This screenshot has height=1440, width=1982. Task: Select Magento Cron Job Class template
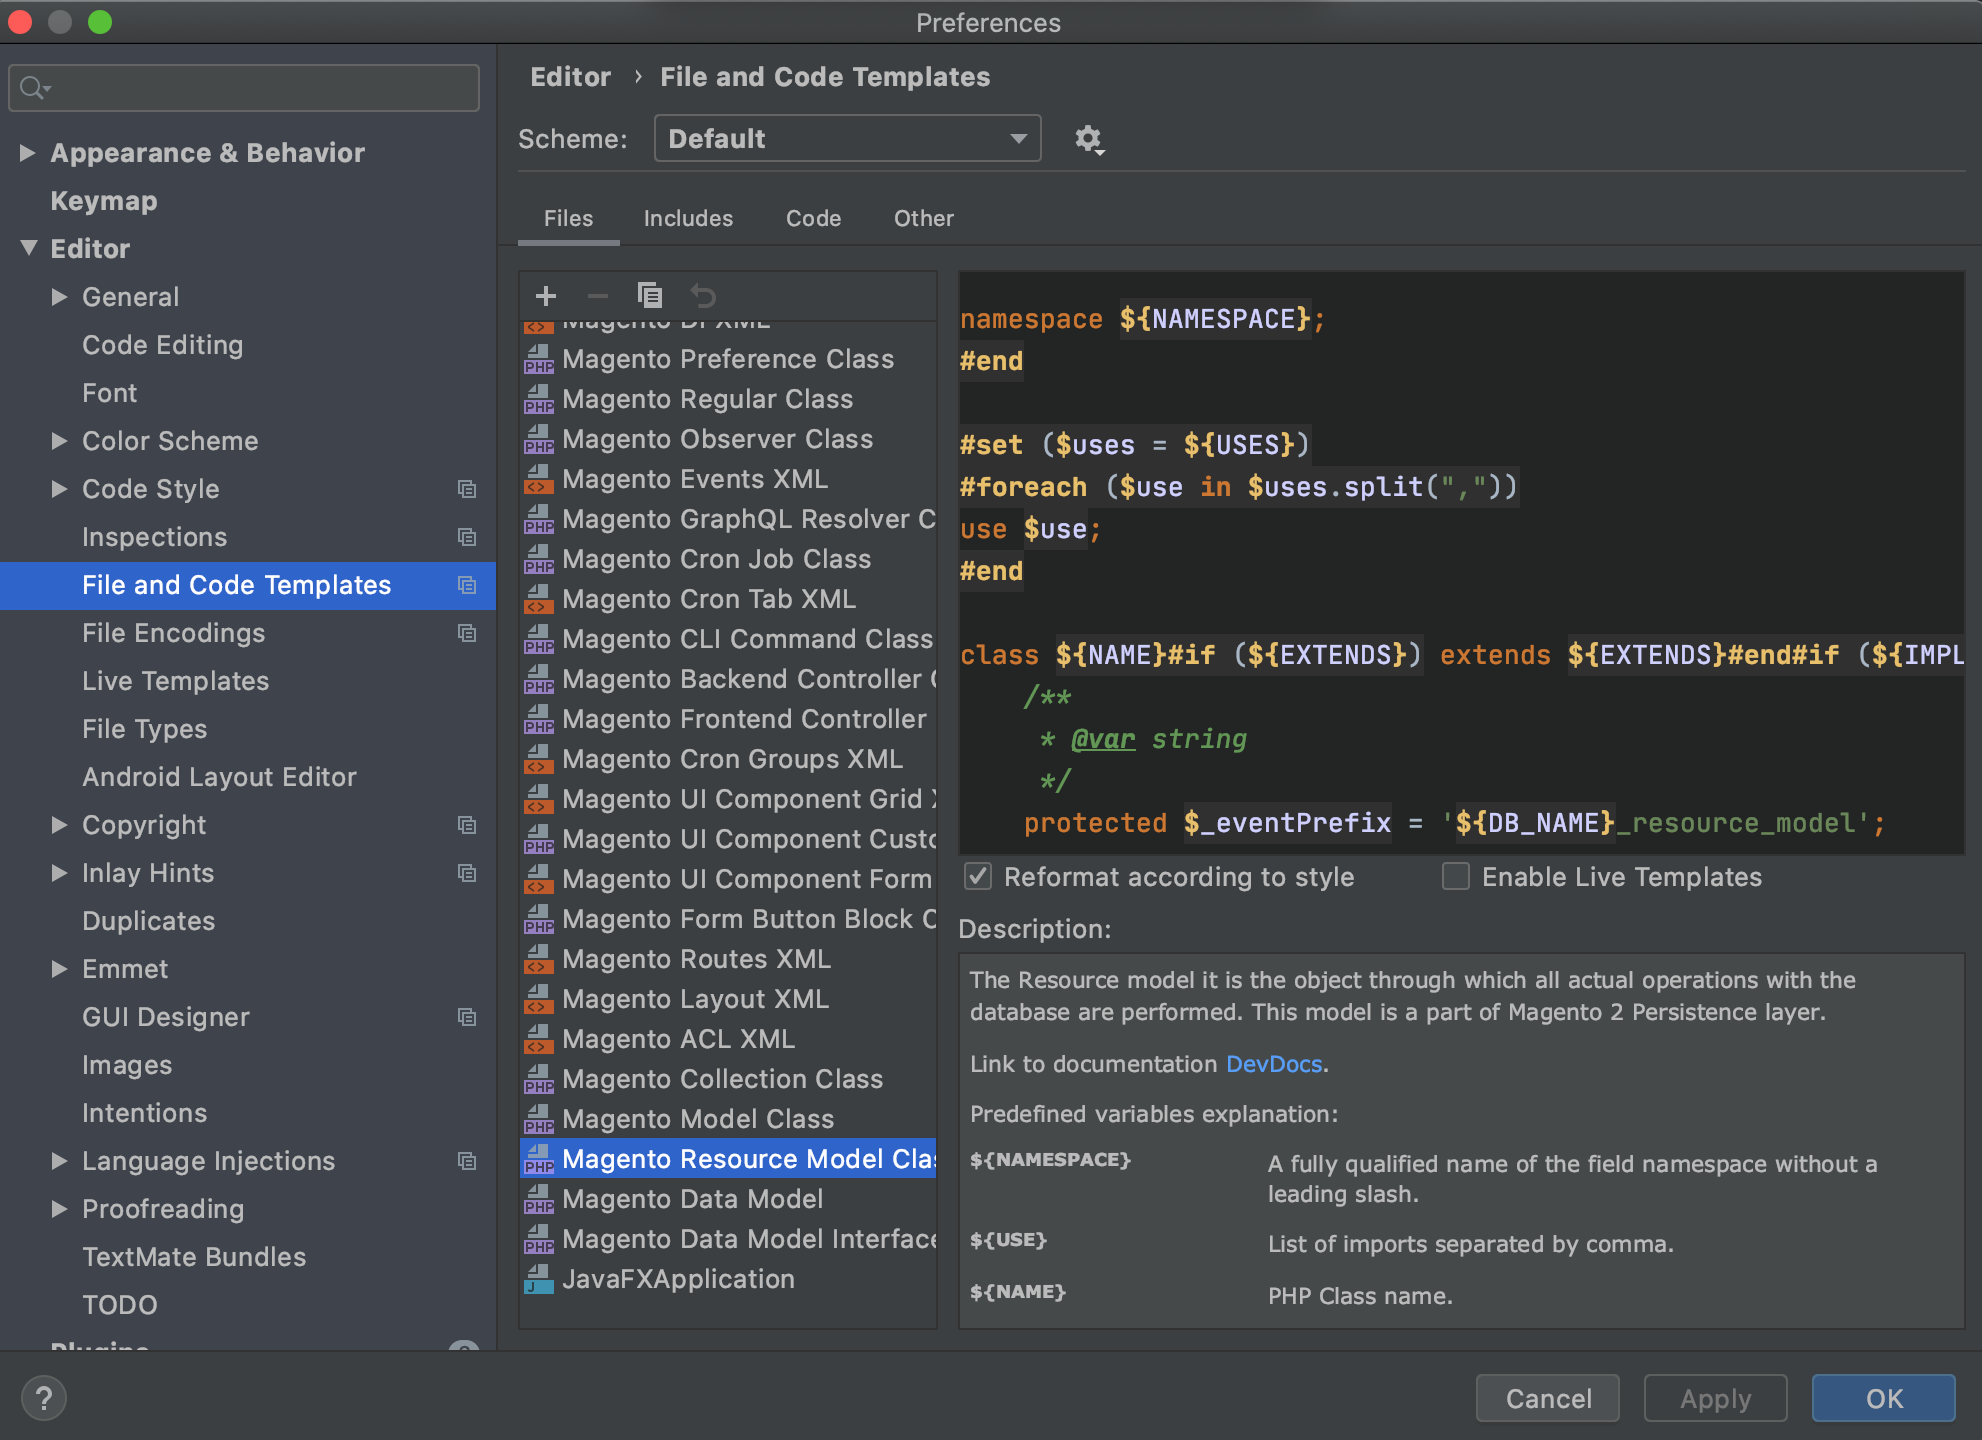[x=728, y=559]
